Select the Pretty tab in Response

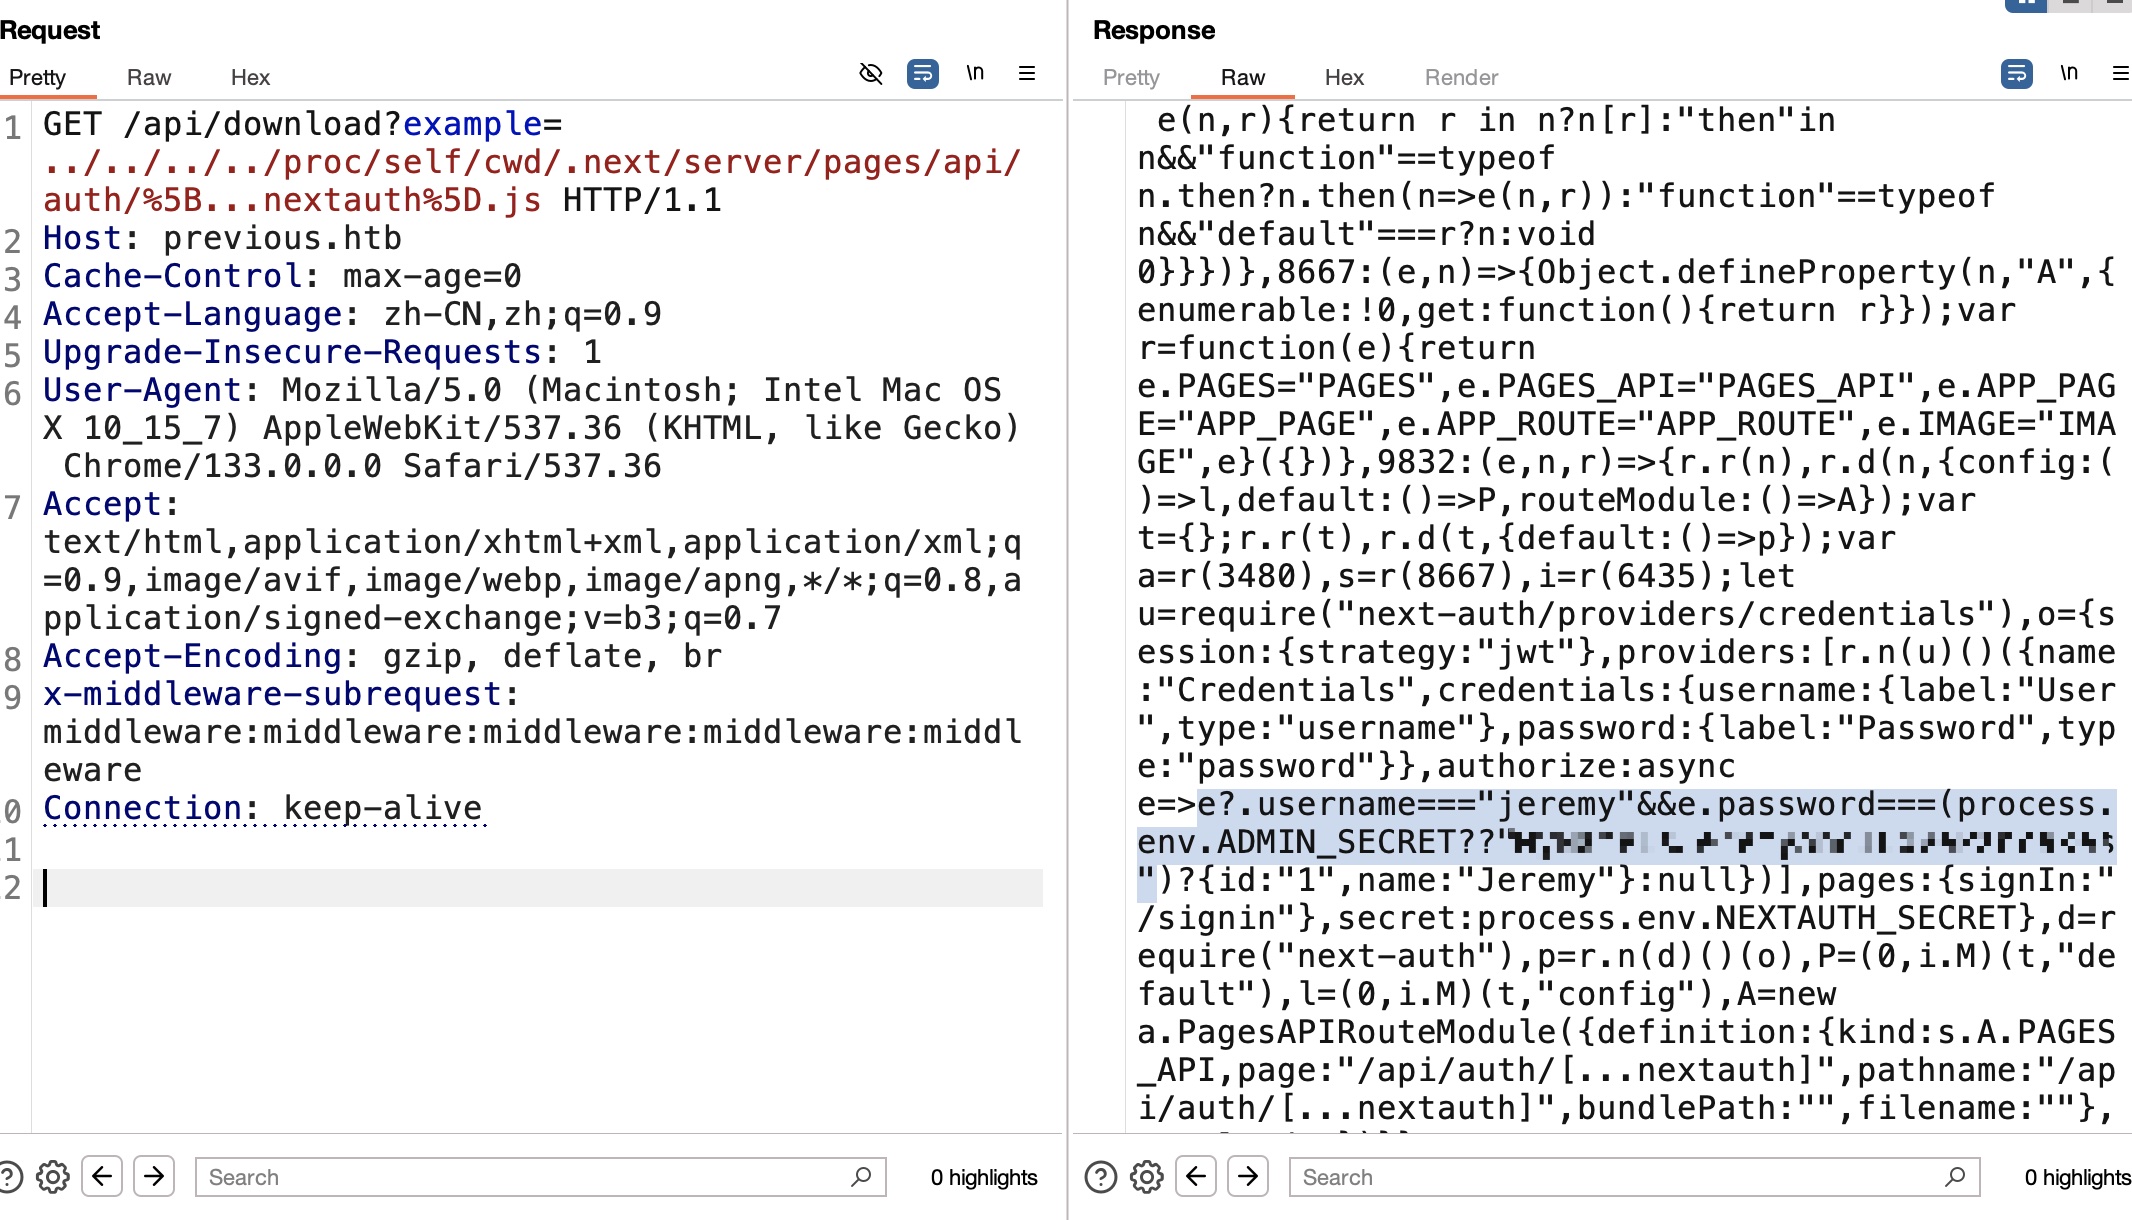pos(1131,78)
